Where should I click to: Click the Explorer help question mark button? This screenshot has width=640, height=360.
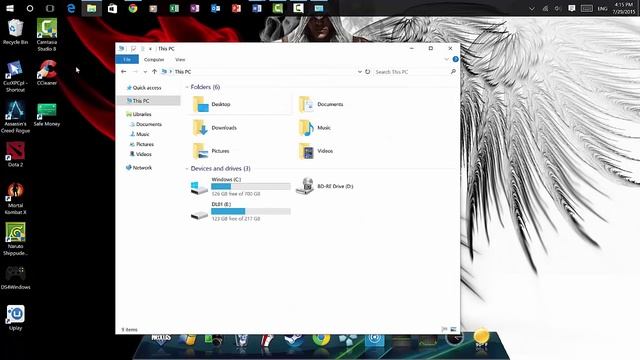point(456,59)
